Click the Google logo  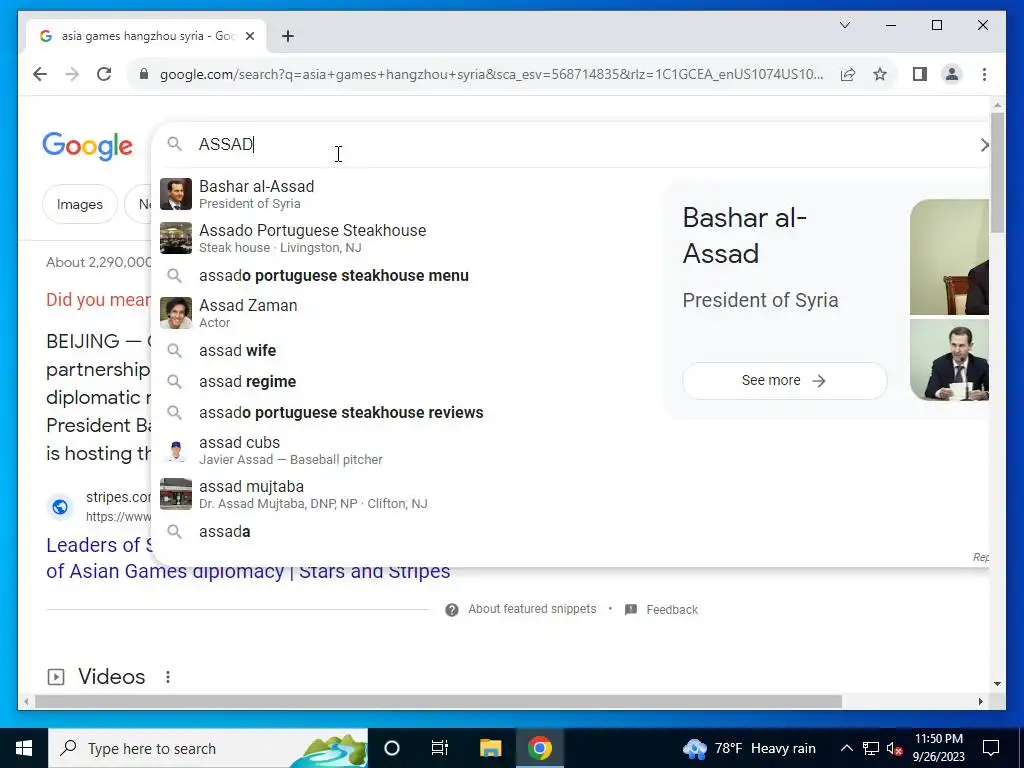(x=88, y=146)
